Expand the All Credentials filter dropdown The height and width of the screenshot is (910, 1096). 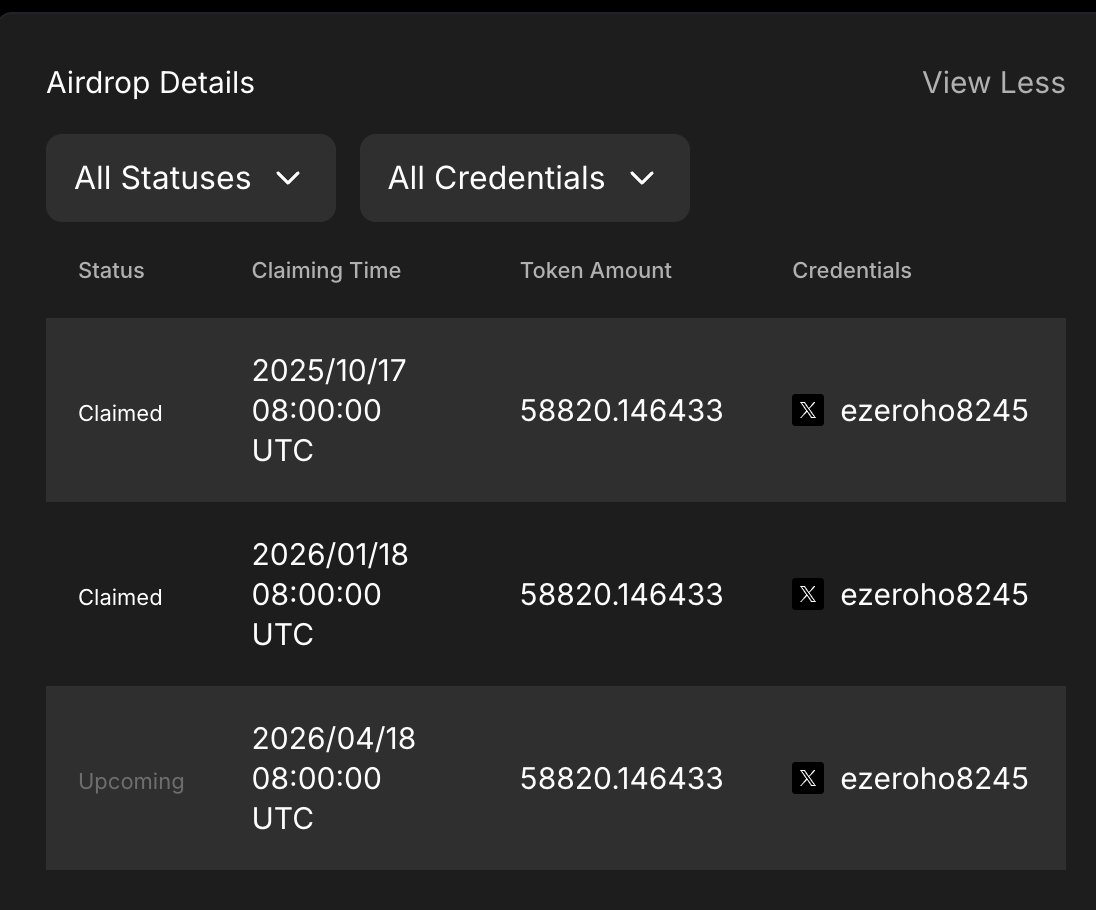coord(524,178)
